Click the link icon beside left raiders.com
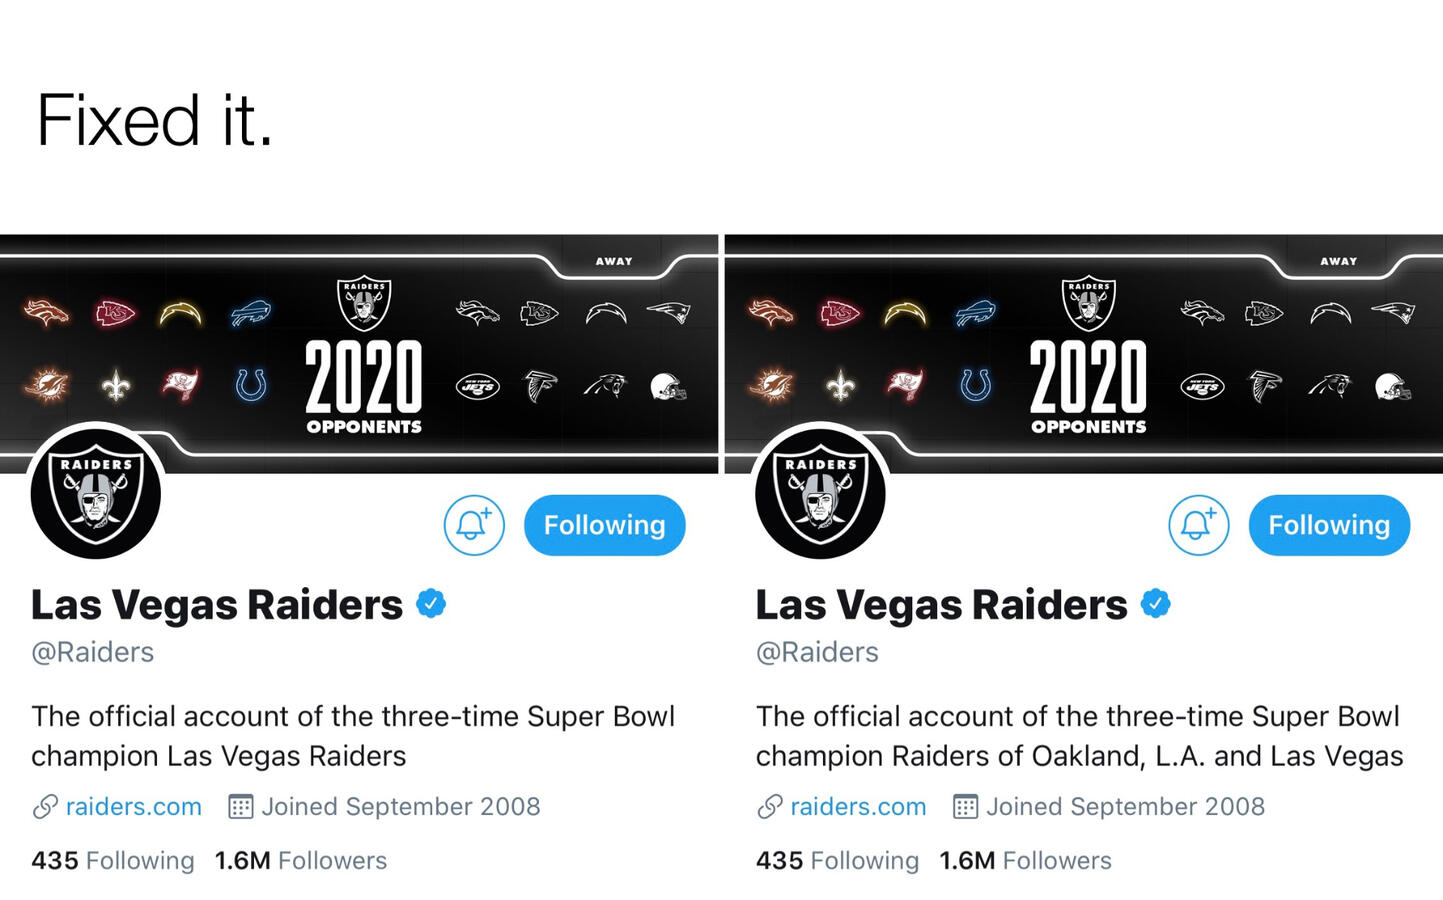 point(45,807)
